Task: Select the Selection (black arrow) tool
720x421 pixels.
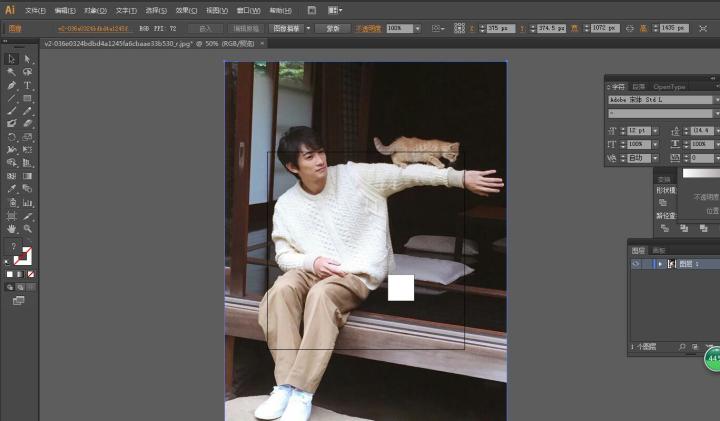Action: [11, 59]
